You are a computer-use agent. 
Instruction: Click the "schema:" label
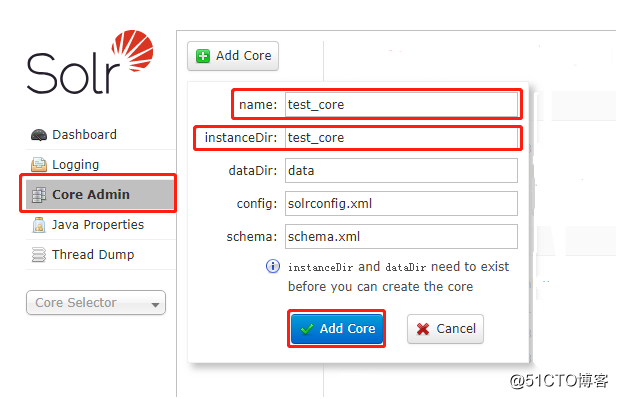(252, 237)
